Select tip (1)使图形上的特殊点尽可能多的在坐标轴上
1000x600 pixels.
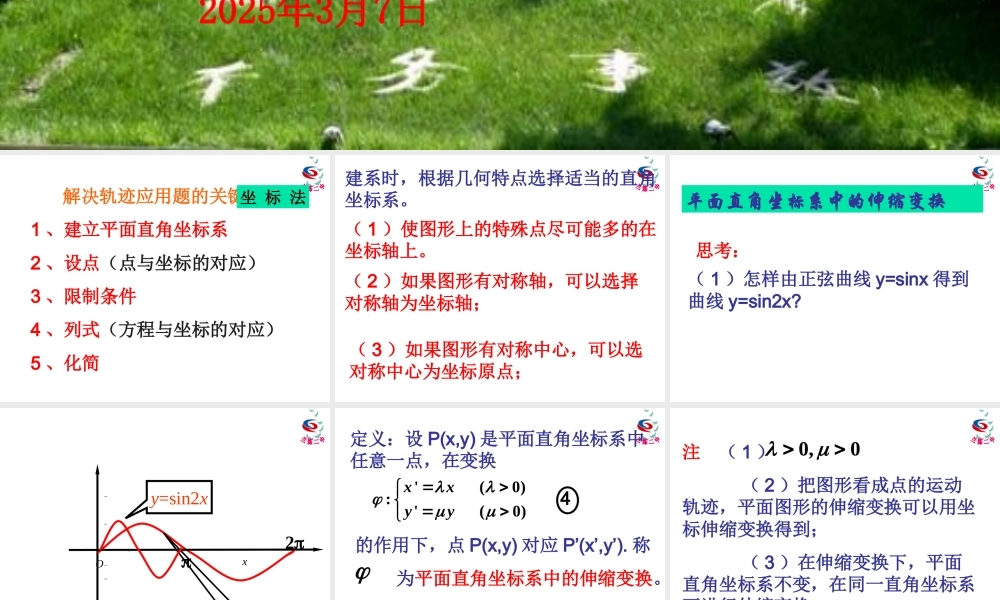tap(501, 240)
